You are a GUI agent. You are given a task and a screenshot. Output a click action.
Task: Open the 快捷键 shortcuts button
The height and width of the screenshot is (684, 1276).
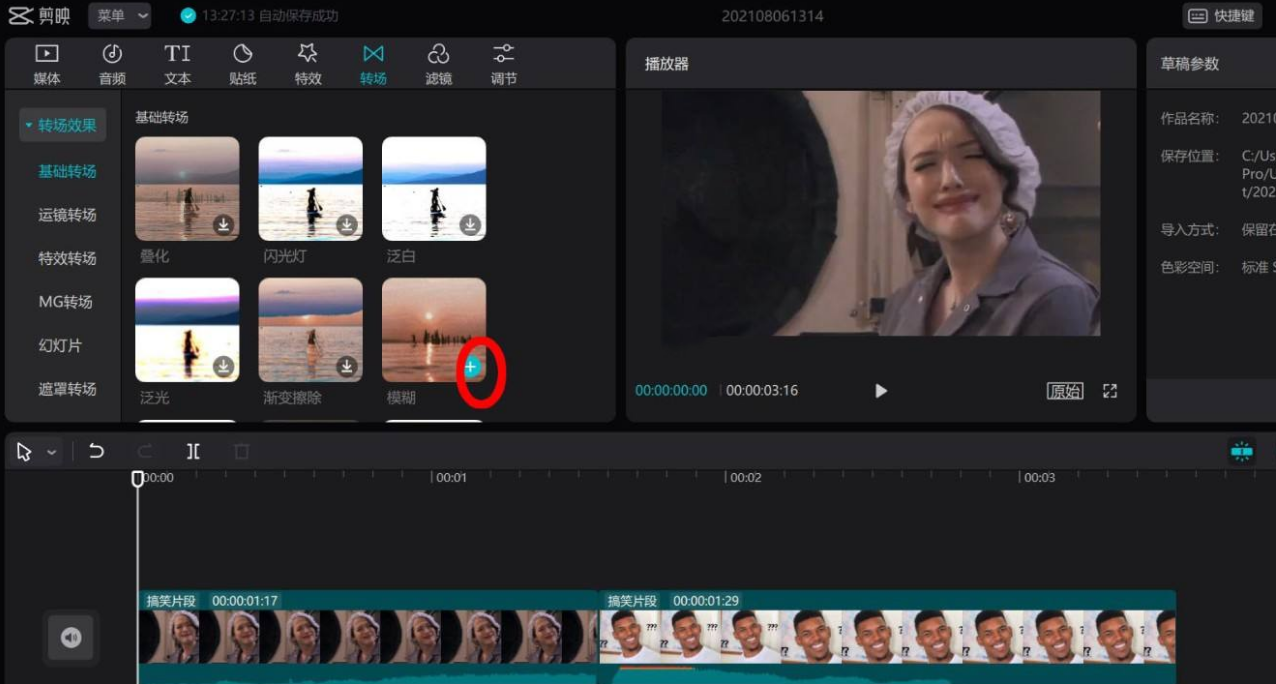tap(1223, 16)
